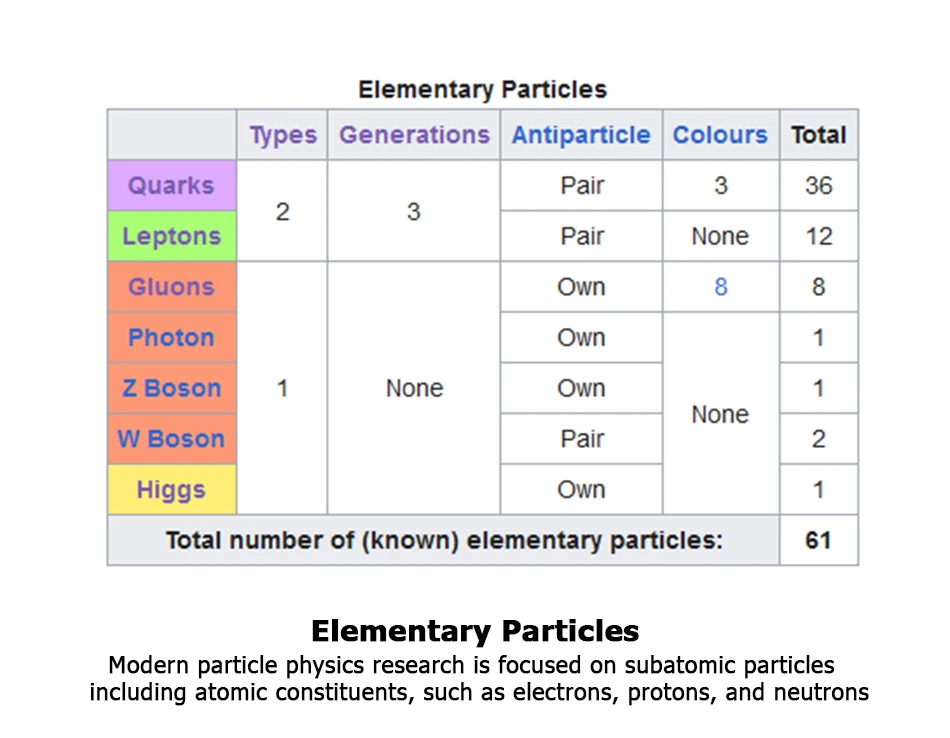
Task: Click the blue 8 colours link
Action: [720, 287]
